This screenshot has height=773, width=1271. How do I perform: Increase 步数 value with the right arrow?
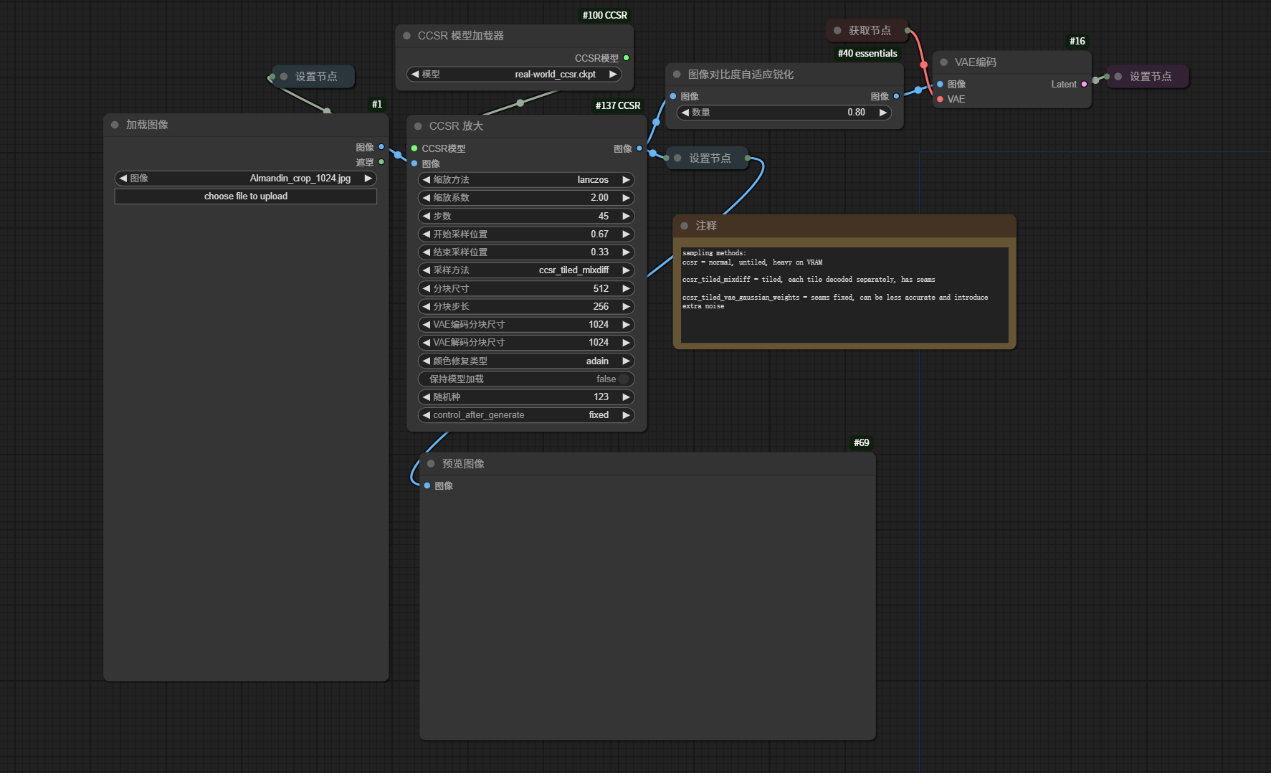tap(626, 216)
